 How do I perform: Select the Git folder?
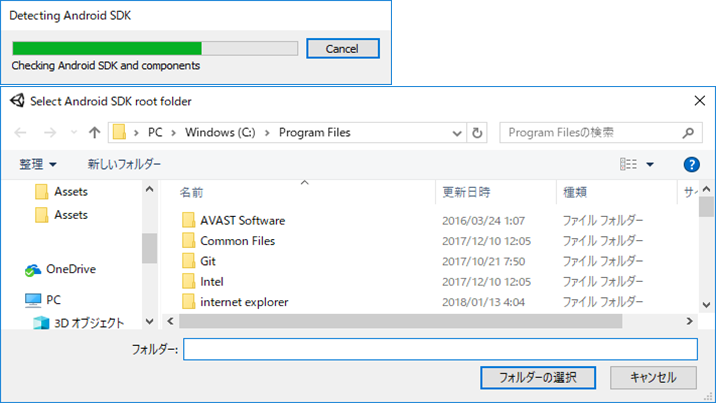coord(208,261)
